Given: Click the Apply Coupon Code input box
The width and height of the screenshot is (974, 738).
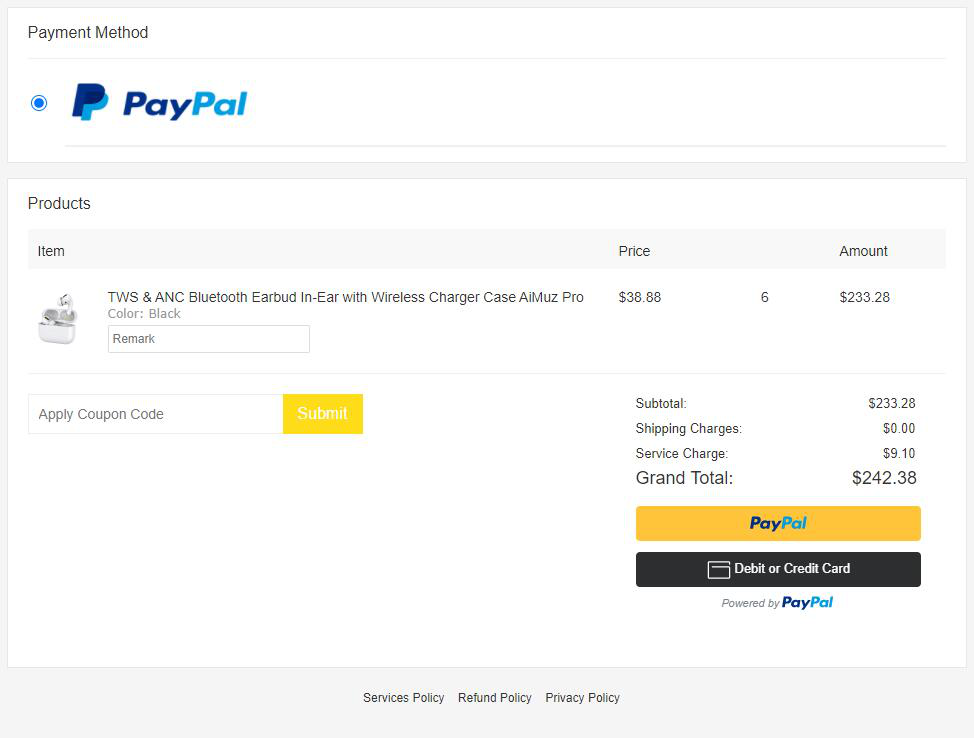Looking at the screenshot, I should pos(155,414).
